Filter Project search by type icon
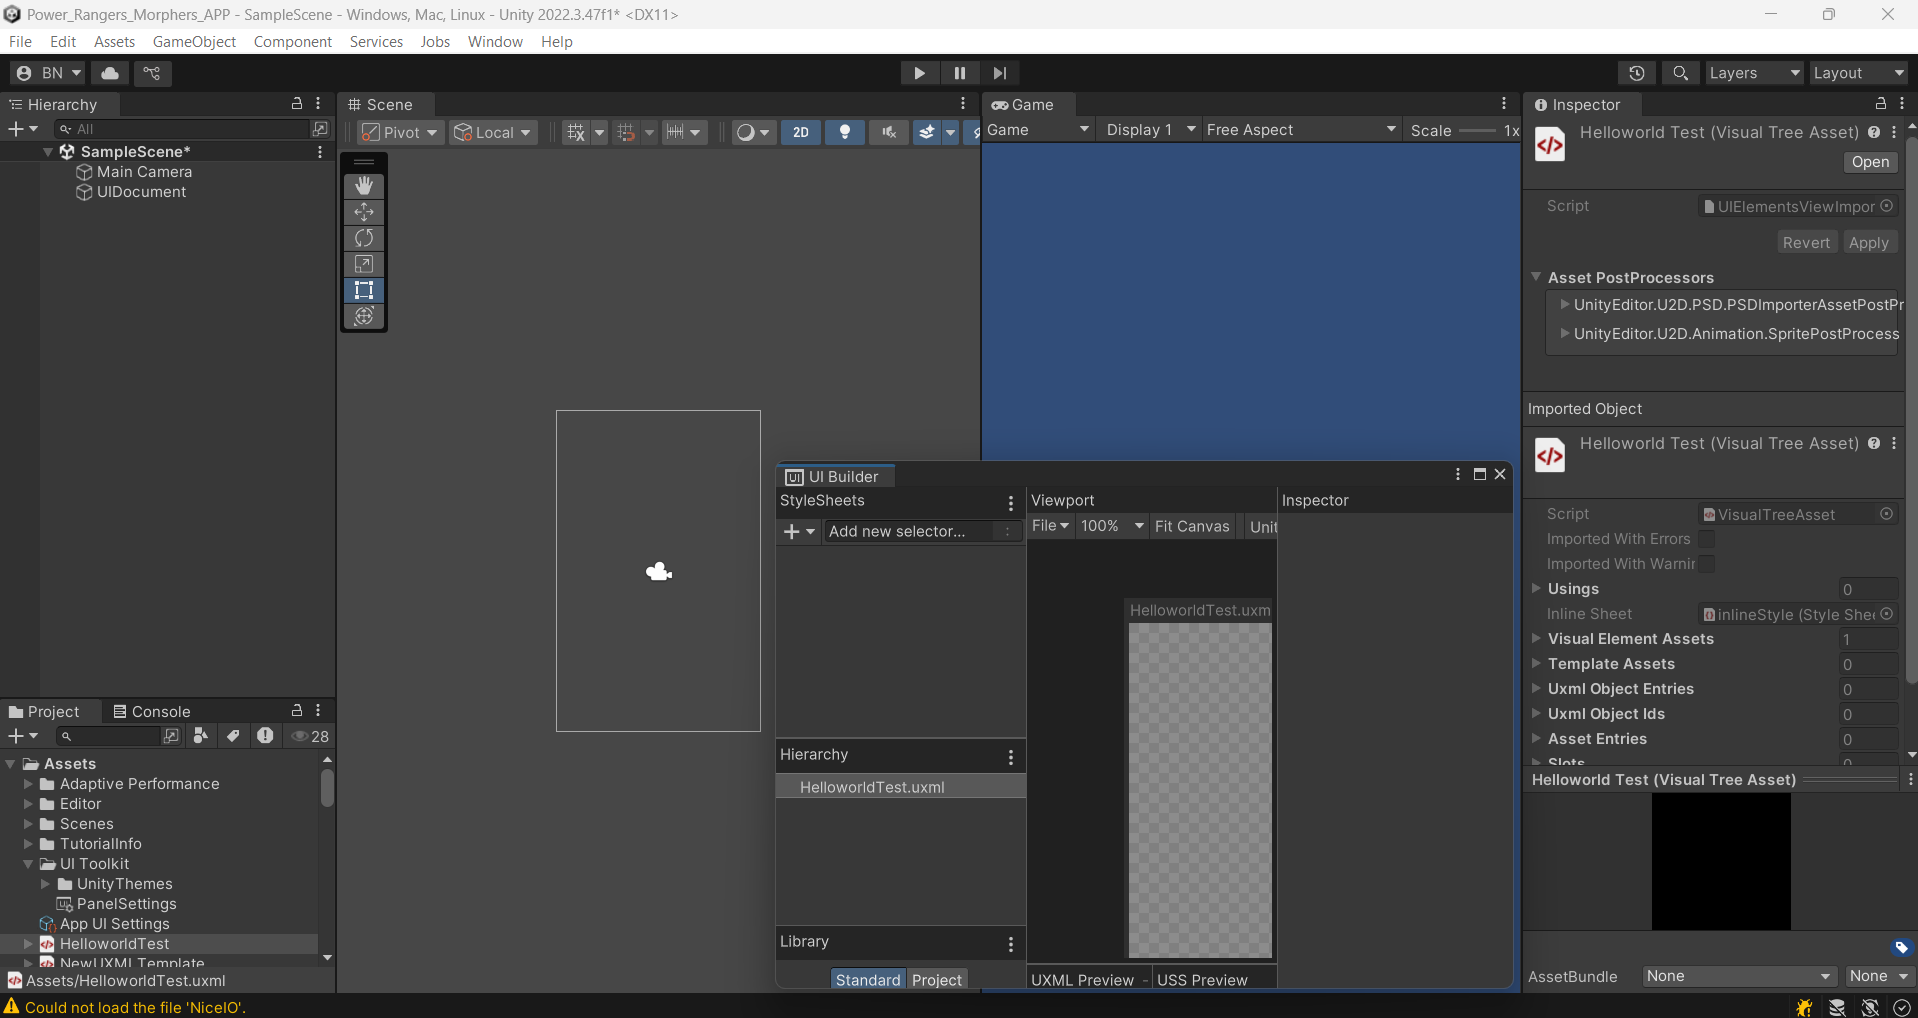This screenshot has width=1918, height=1018. click(201, 736)
